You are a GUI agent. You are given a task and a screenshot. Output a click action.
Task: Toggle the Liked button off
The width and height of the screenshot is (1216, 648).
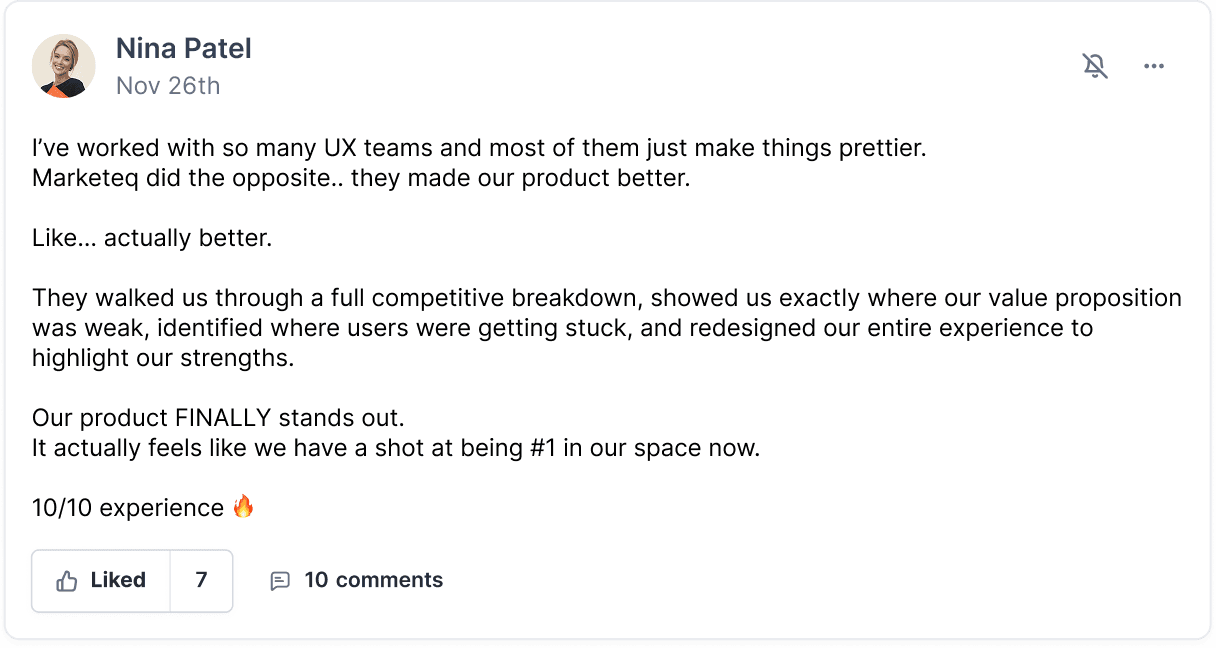(101, 580)
